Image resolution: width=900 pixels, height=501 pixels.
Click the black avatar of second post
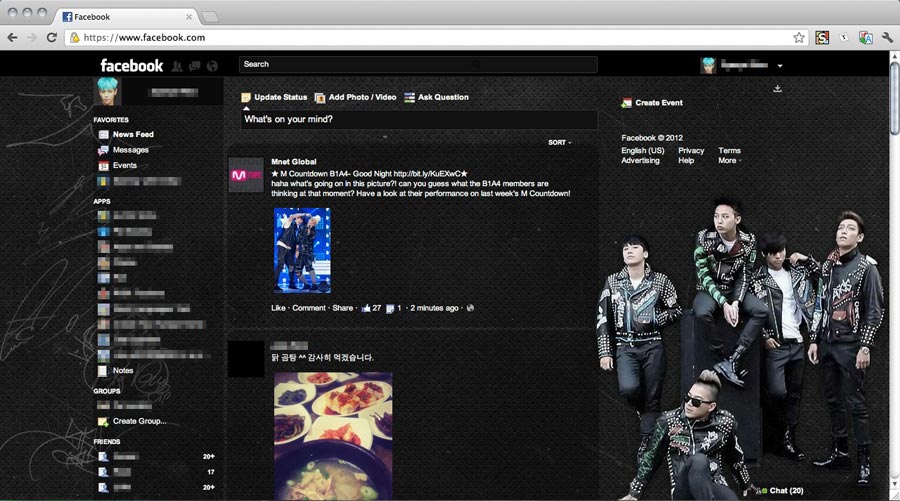(246, 359)
